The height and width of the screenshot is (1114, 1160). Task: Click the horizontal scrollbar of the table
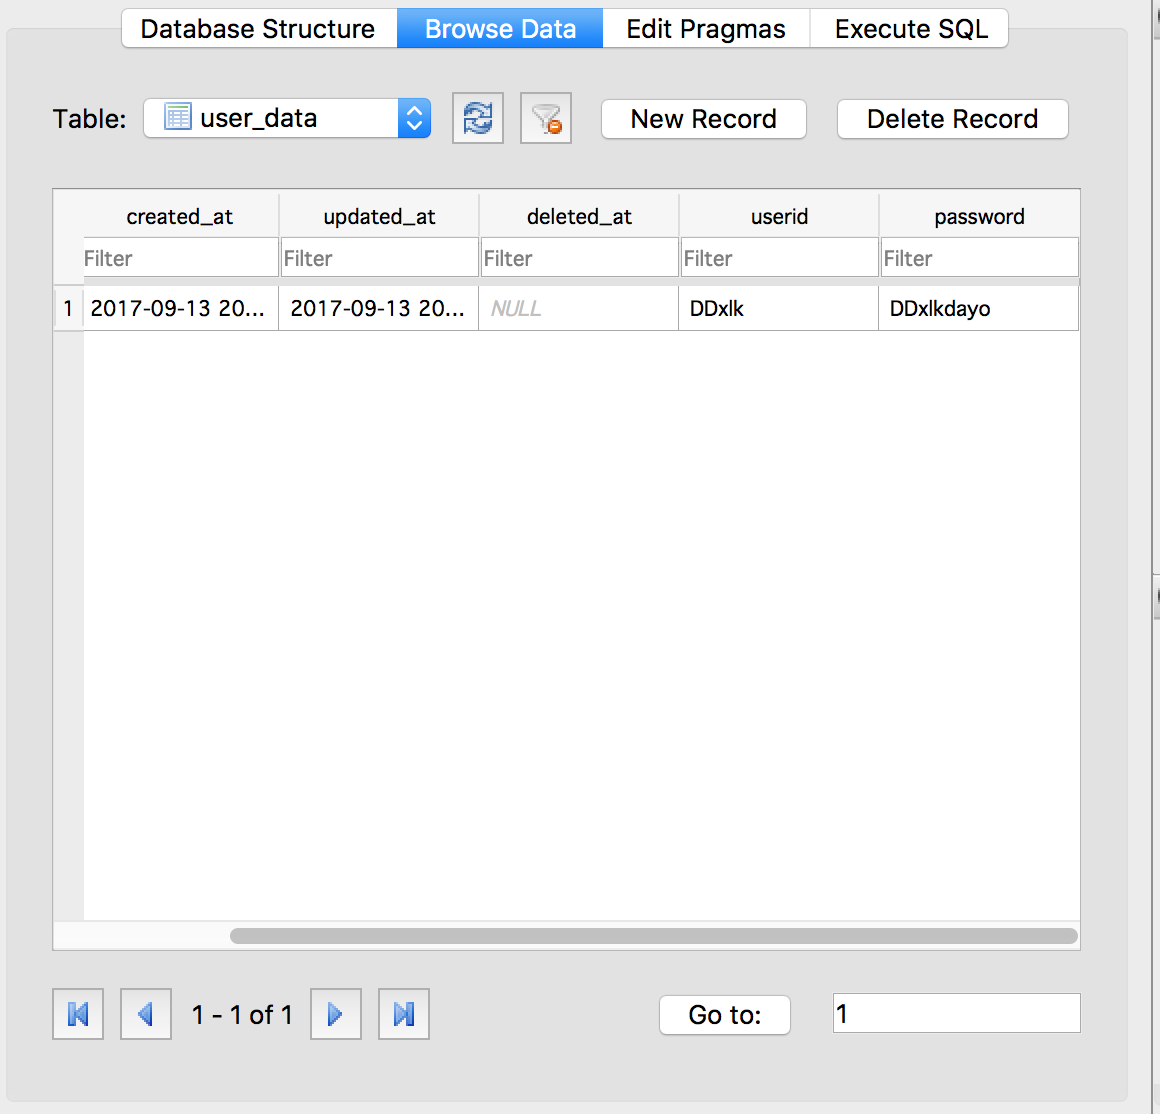[653, 936]
